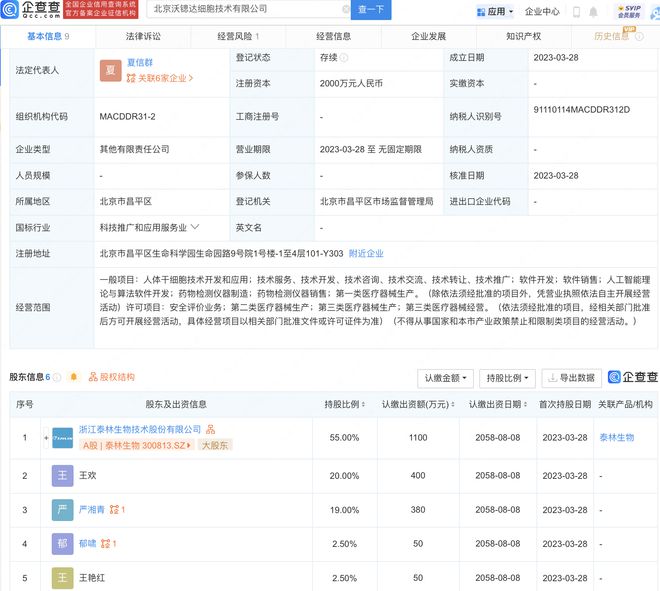Switch to 历史信息 tab
Image resolution: width=660 pixels, height=591 pixels.
click(x=615, y=37)
